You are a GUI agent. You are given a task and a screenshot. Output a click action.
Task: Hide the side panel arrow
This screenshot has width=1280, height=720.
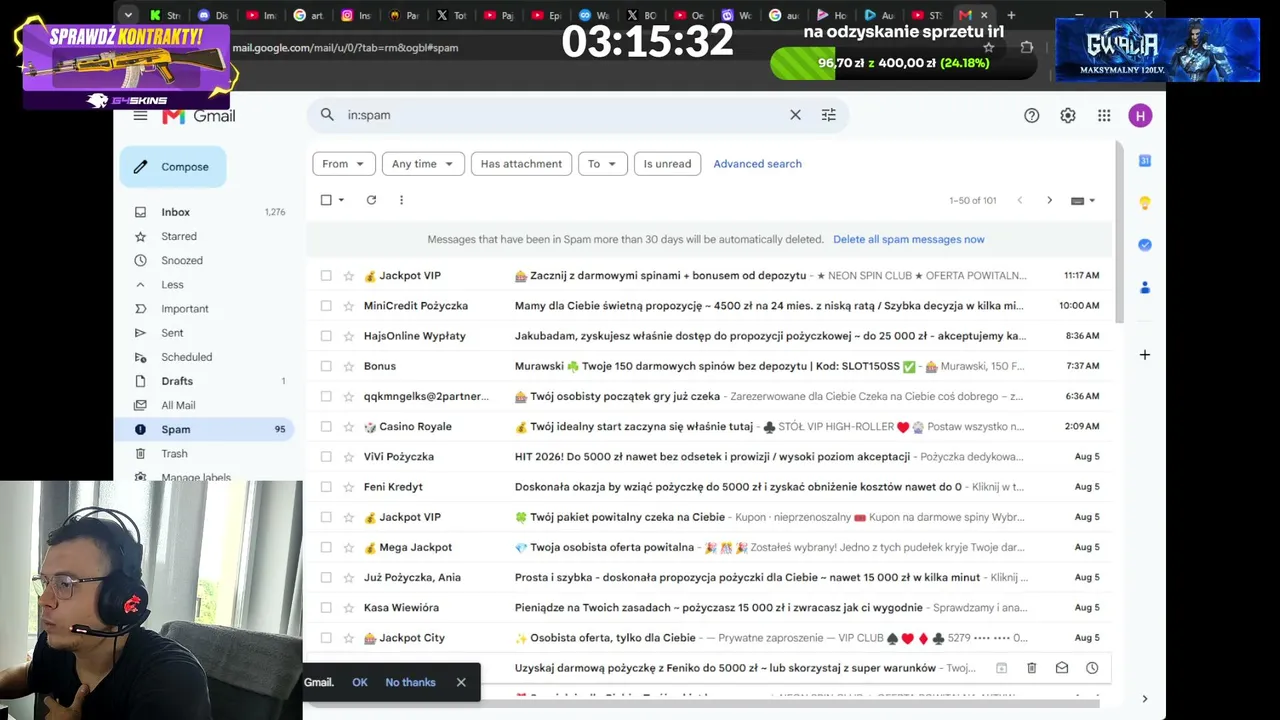coord(1145,699)
